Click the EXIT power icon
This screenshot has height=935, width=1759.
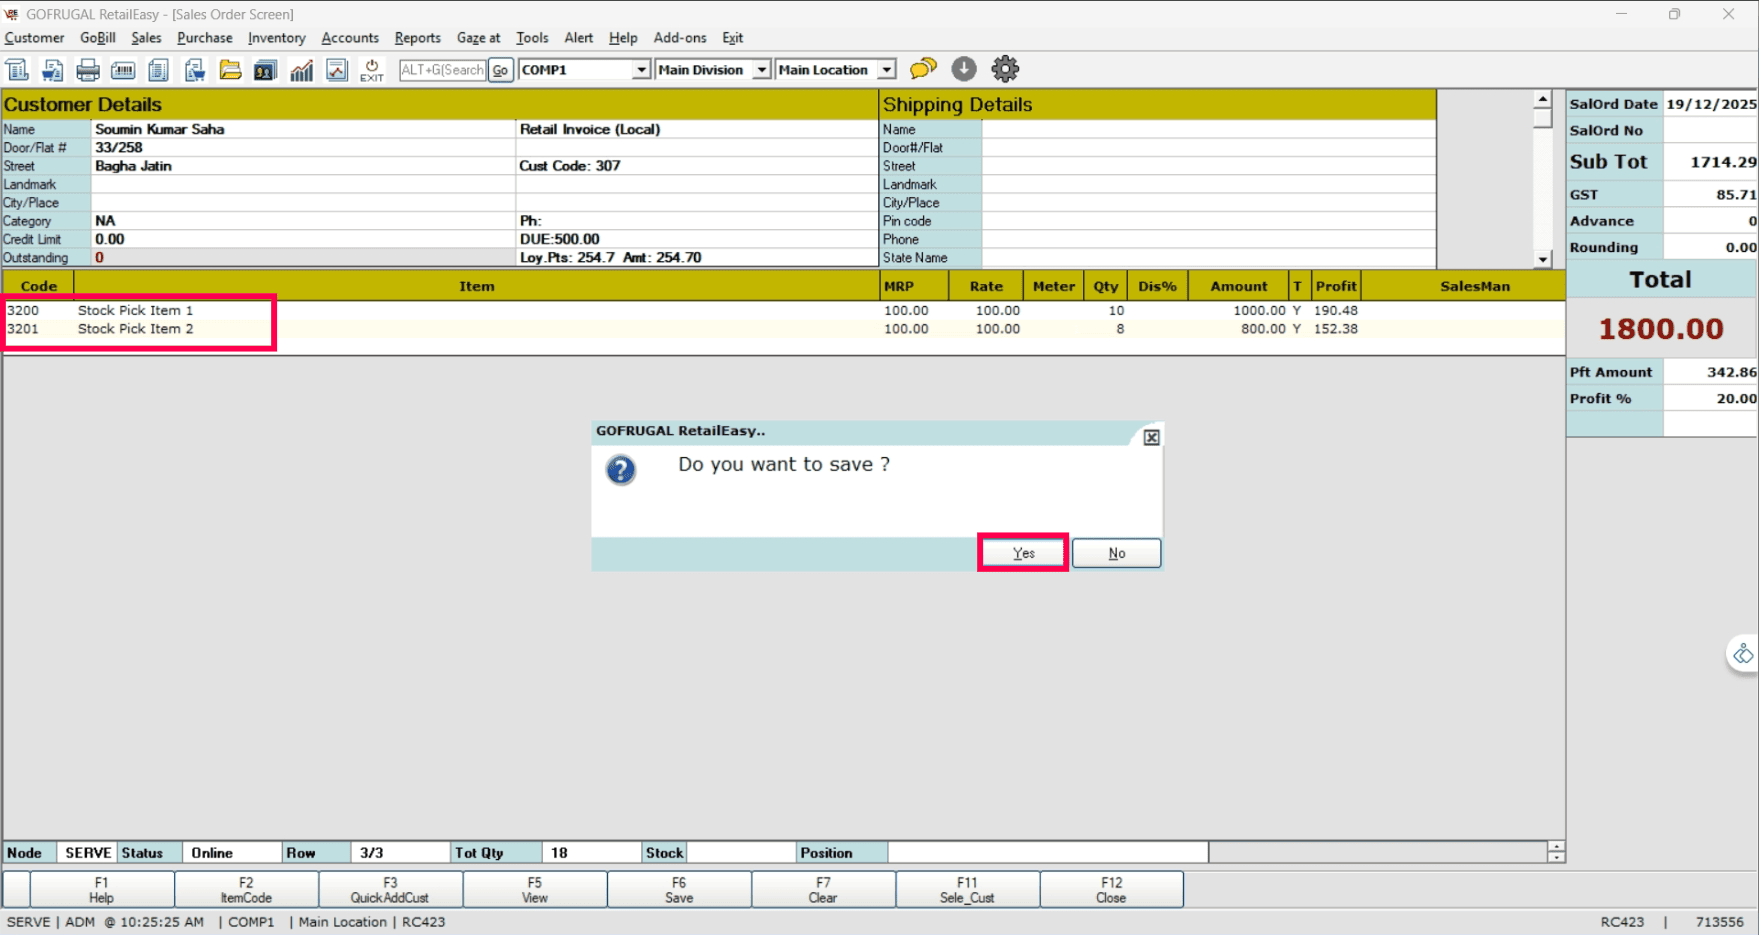tap(372, 70)
